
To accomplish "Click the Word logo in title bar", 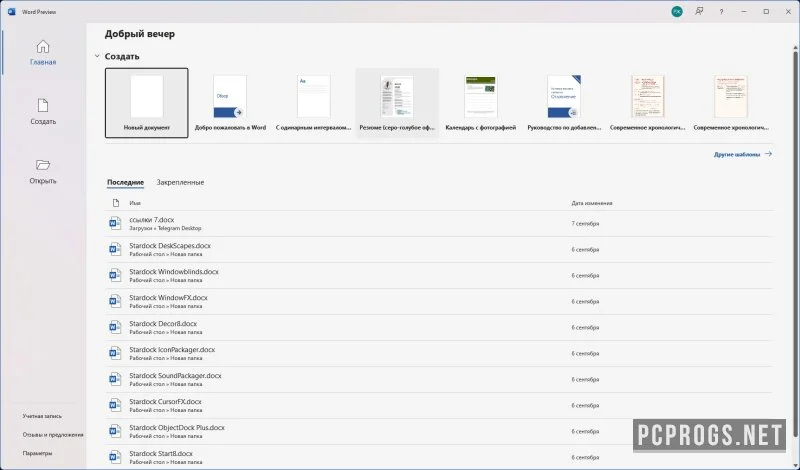I will [12, 11].
